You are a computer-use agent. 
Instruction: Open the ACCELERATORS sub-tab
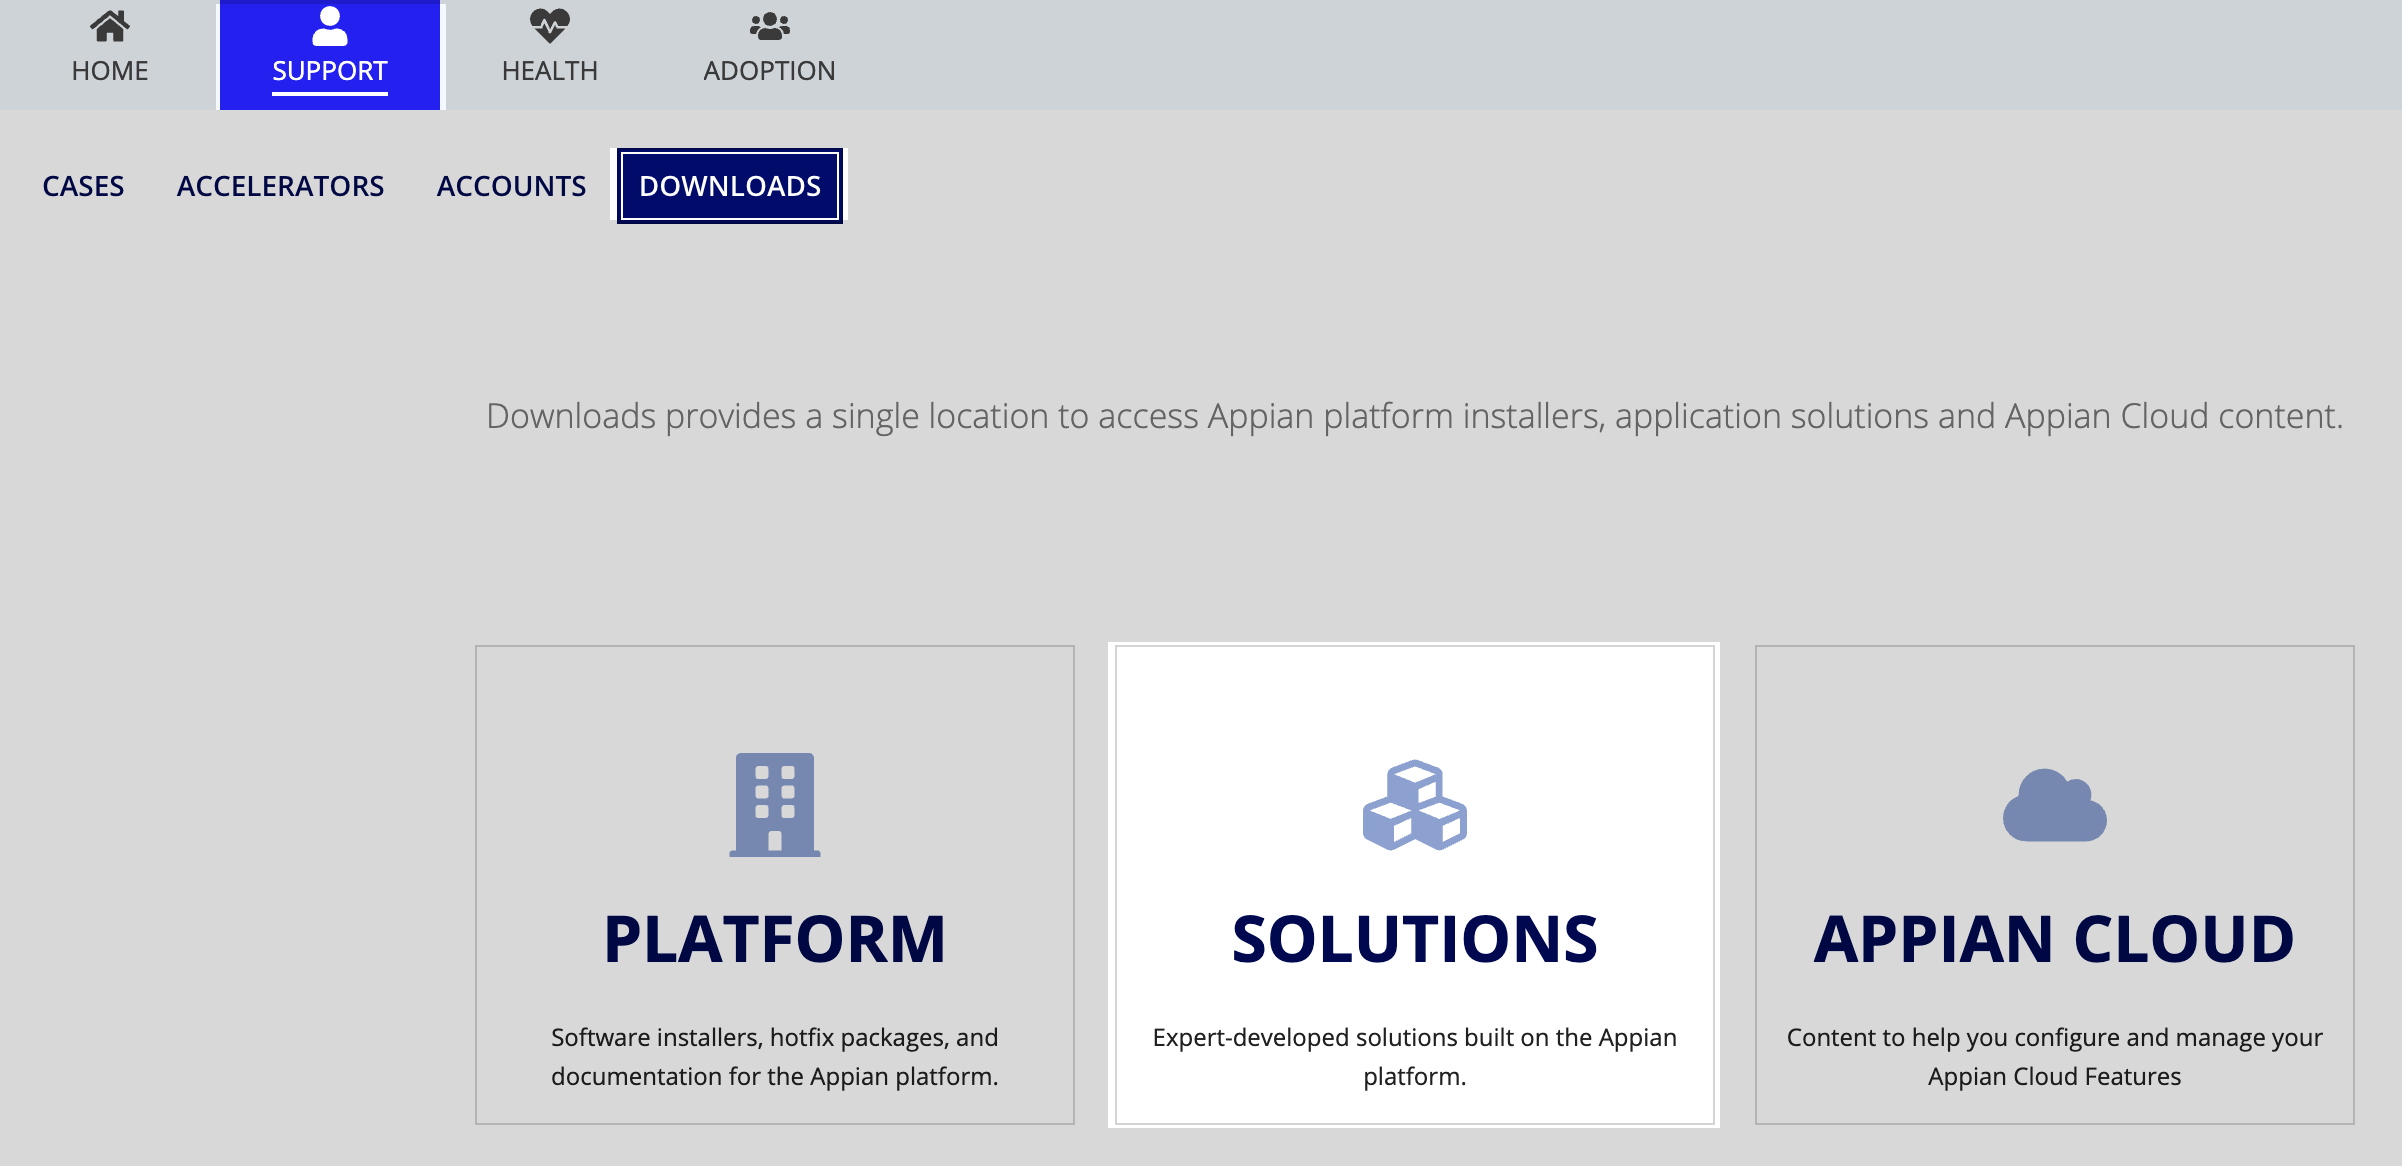(x=280, y=186)
